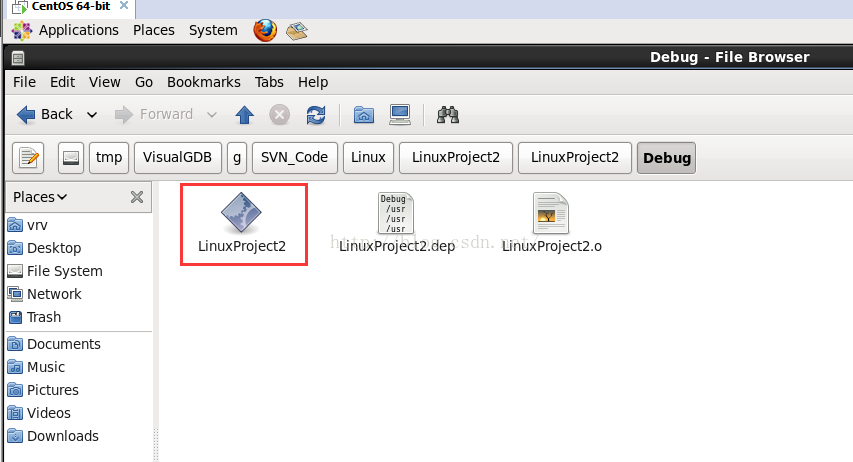
Task: Open Network in the Places sidebar
Action: (x=45, y=294)
